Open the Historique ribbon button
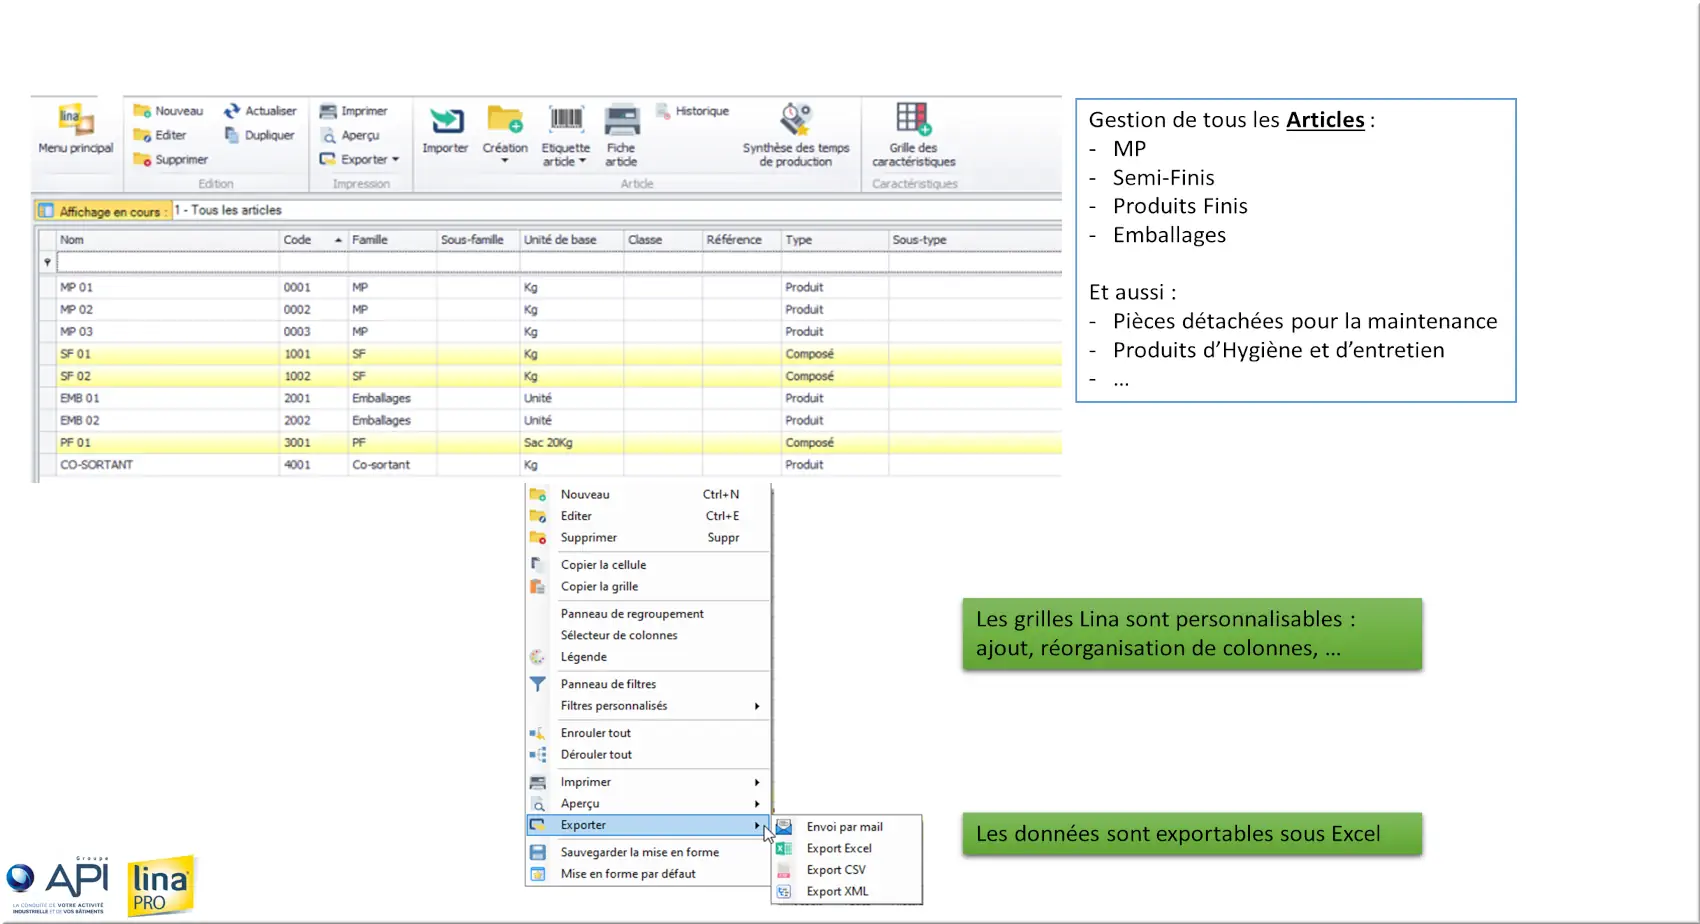The width and height of the screenshot is (1700, 924). (692, 111)
